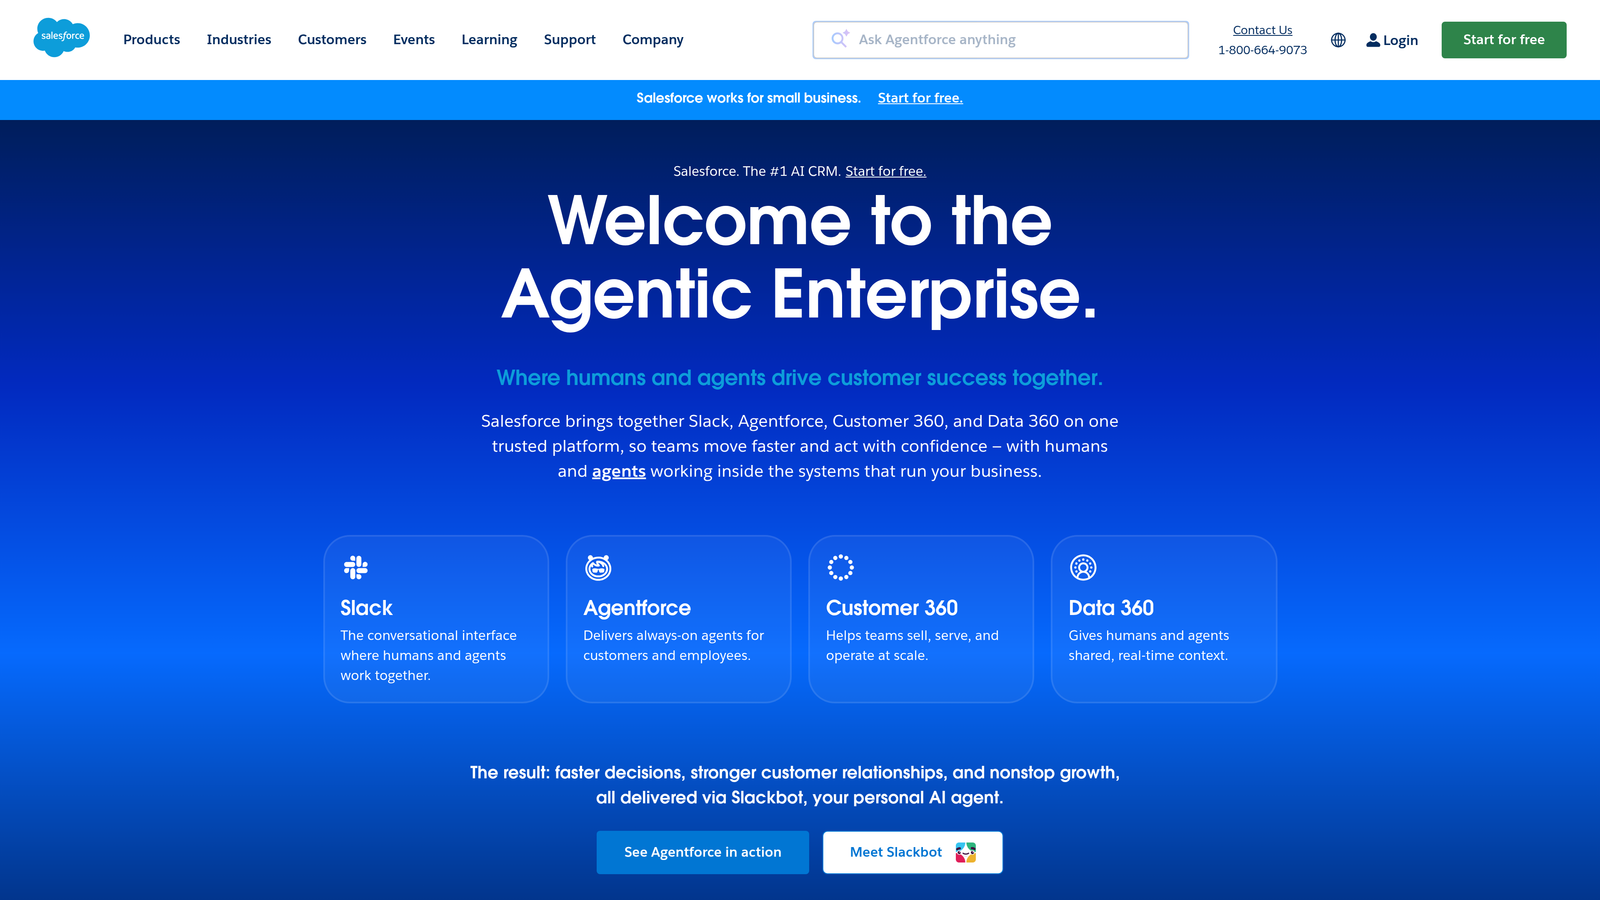1600x900 pixels.
Task: Click inside the Ask Agentforce anything field
Action: pos(1000,40)
